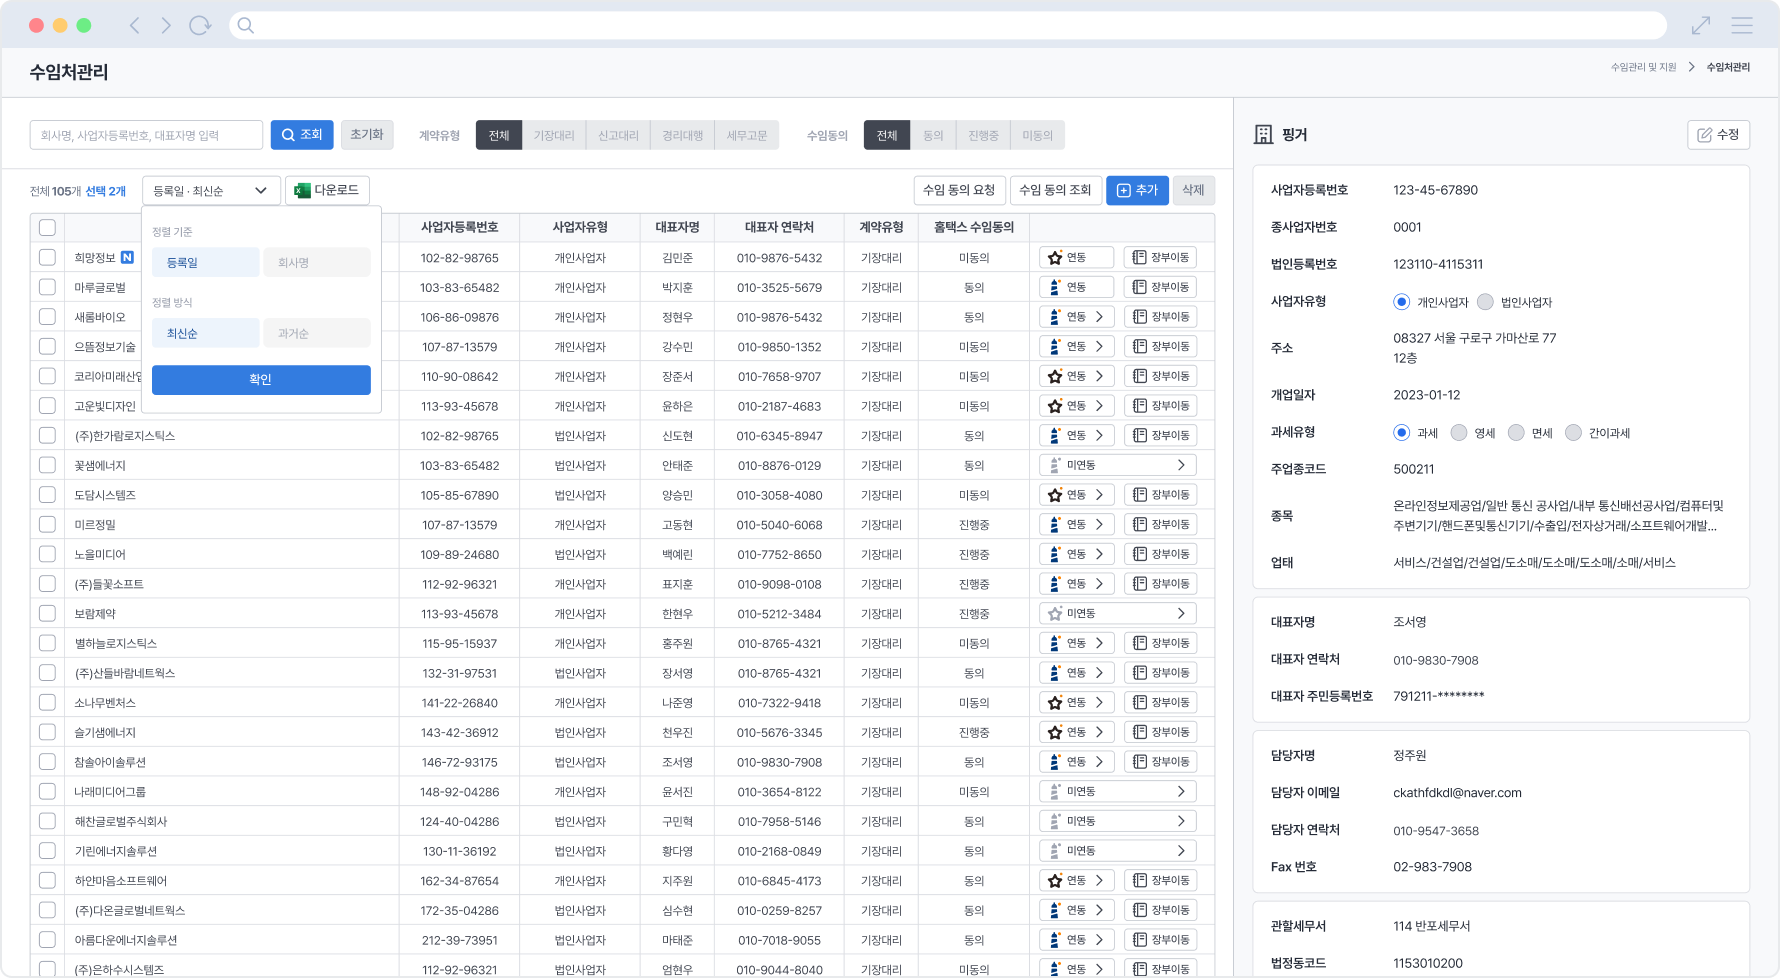This screenshot has width=1780, height=978.
Task: Click the lighthouse 연동 icon for 마루글로벌
Action: [x=1055, y=288]
